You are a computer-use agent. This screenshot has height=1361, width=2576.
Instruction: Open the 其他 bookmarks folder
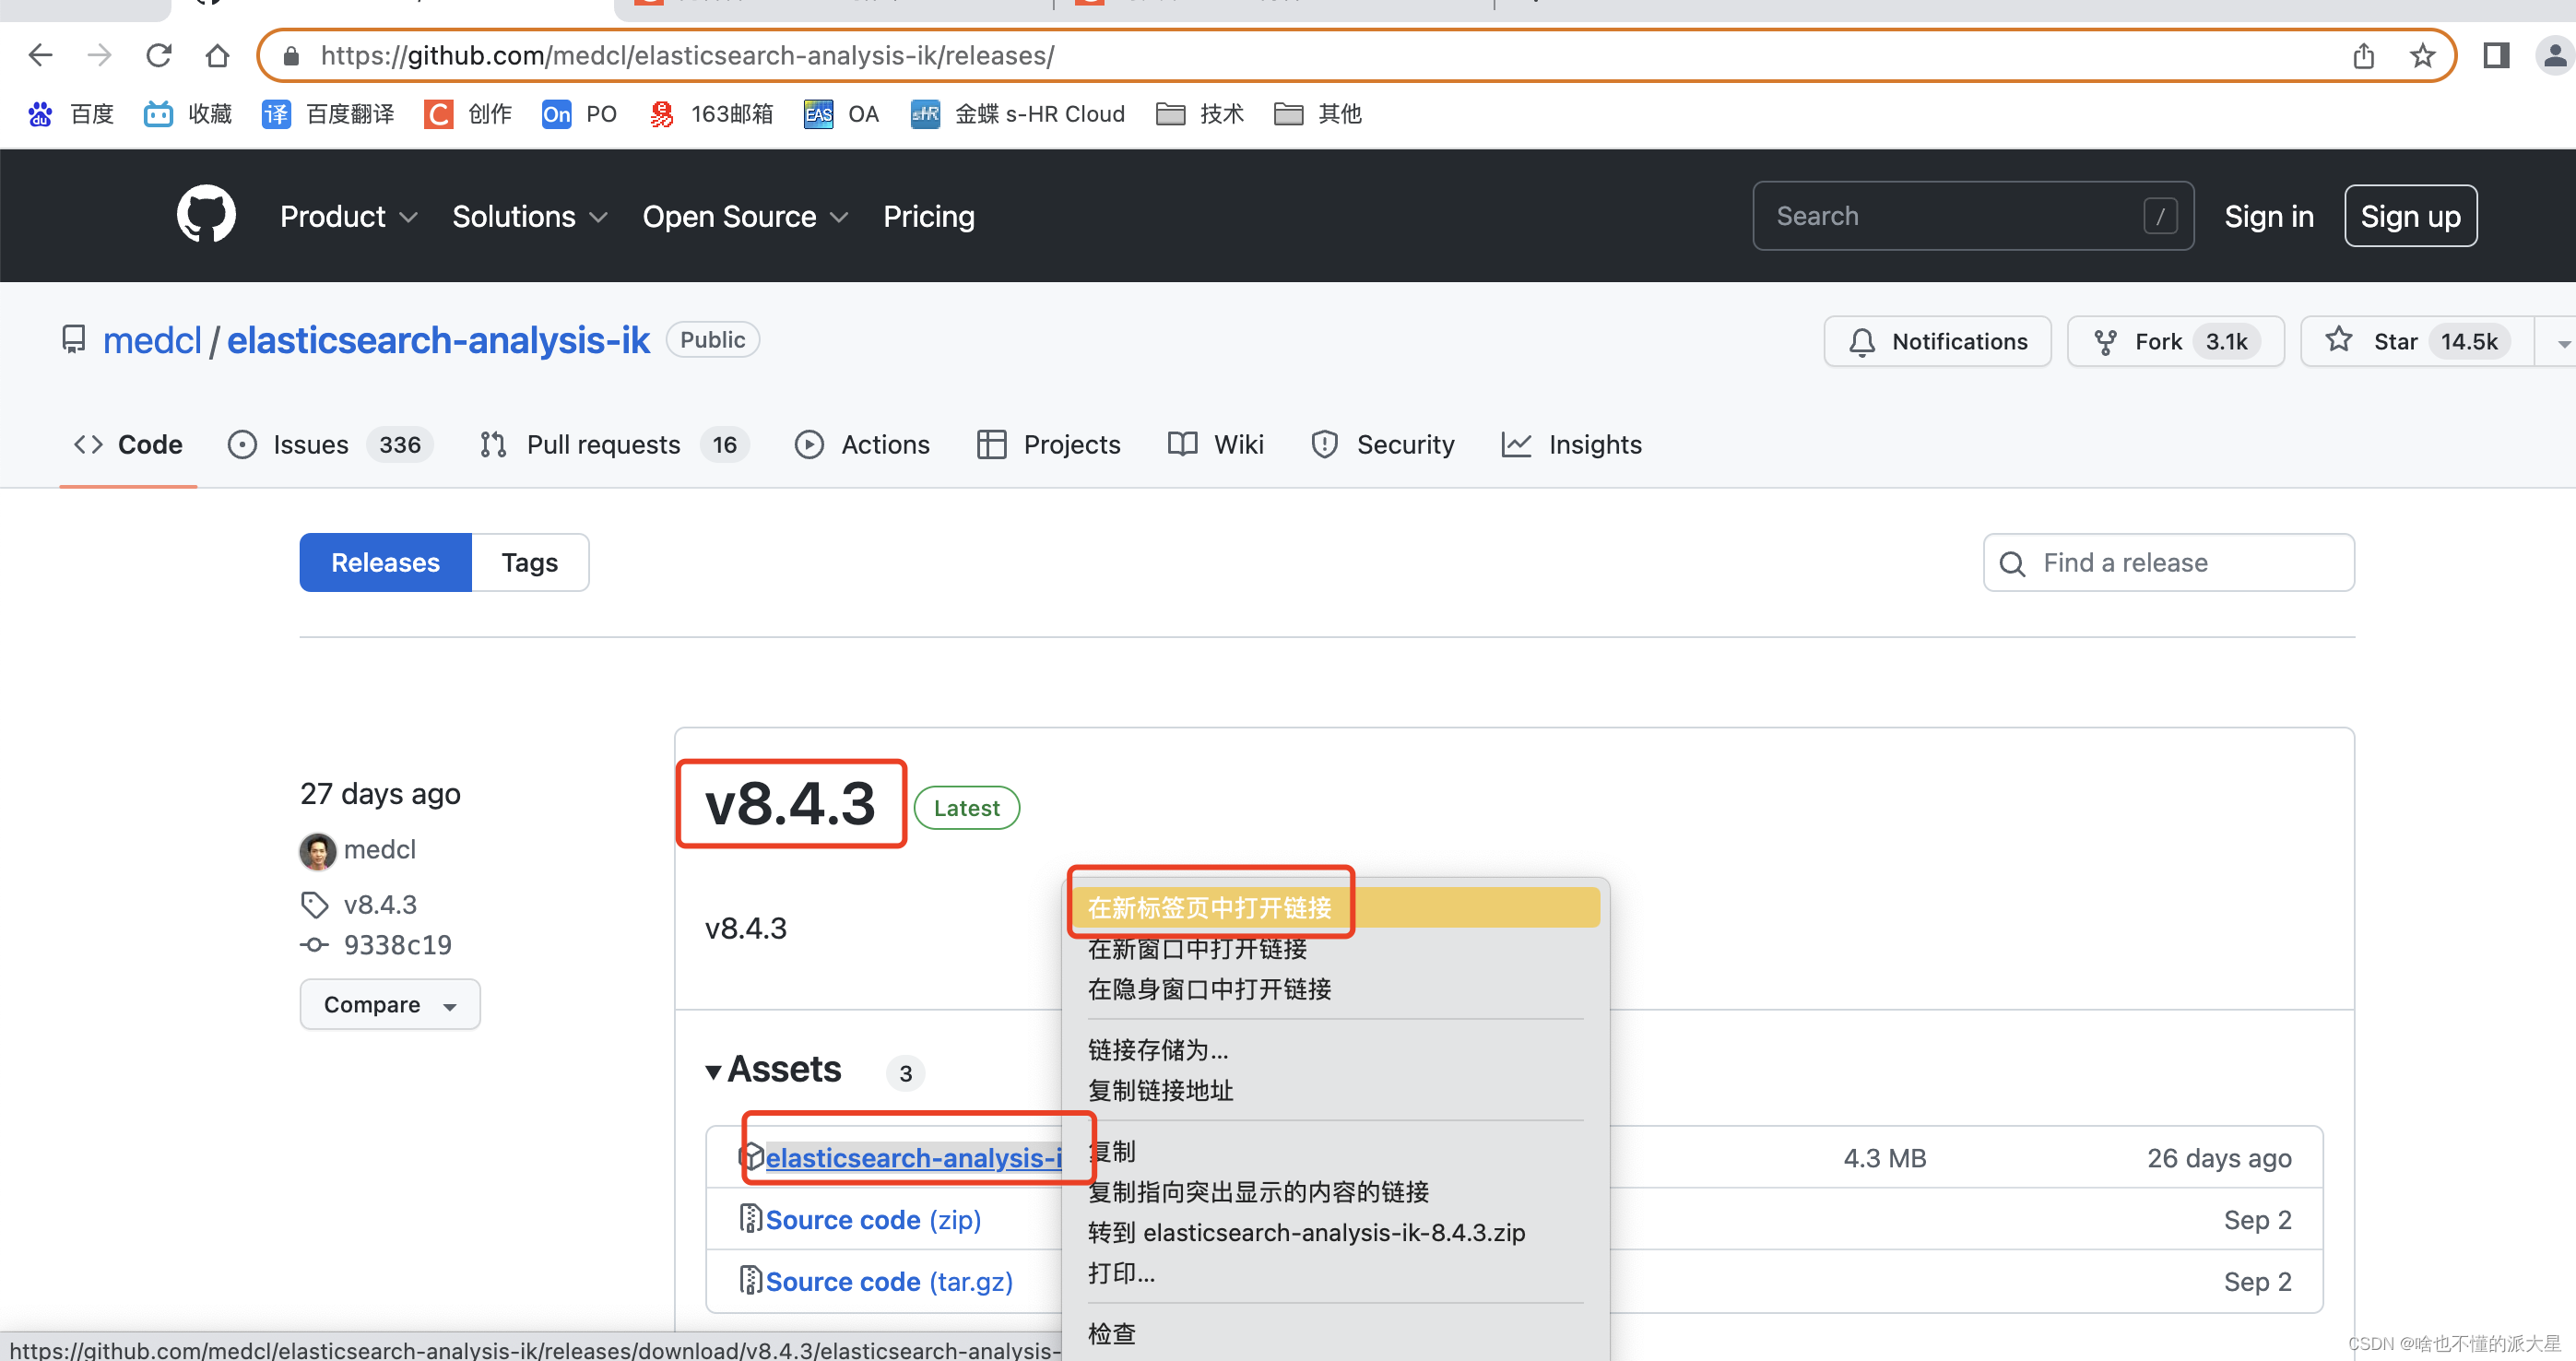click(x=1318, y=114)
